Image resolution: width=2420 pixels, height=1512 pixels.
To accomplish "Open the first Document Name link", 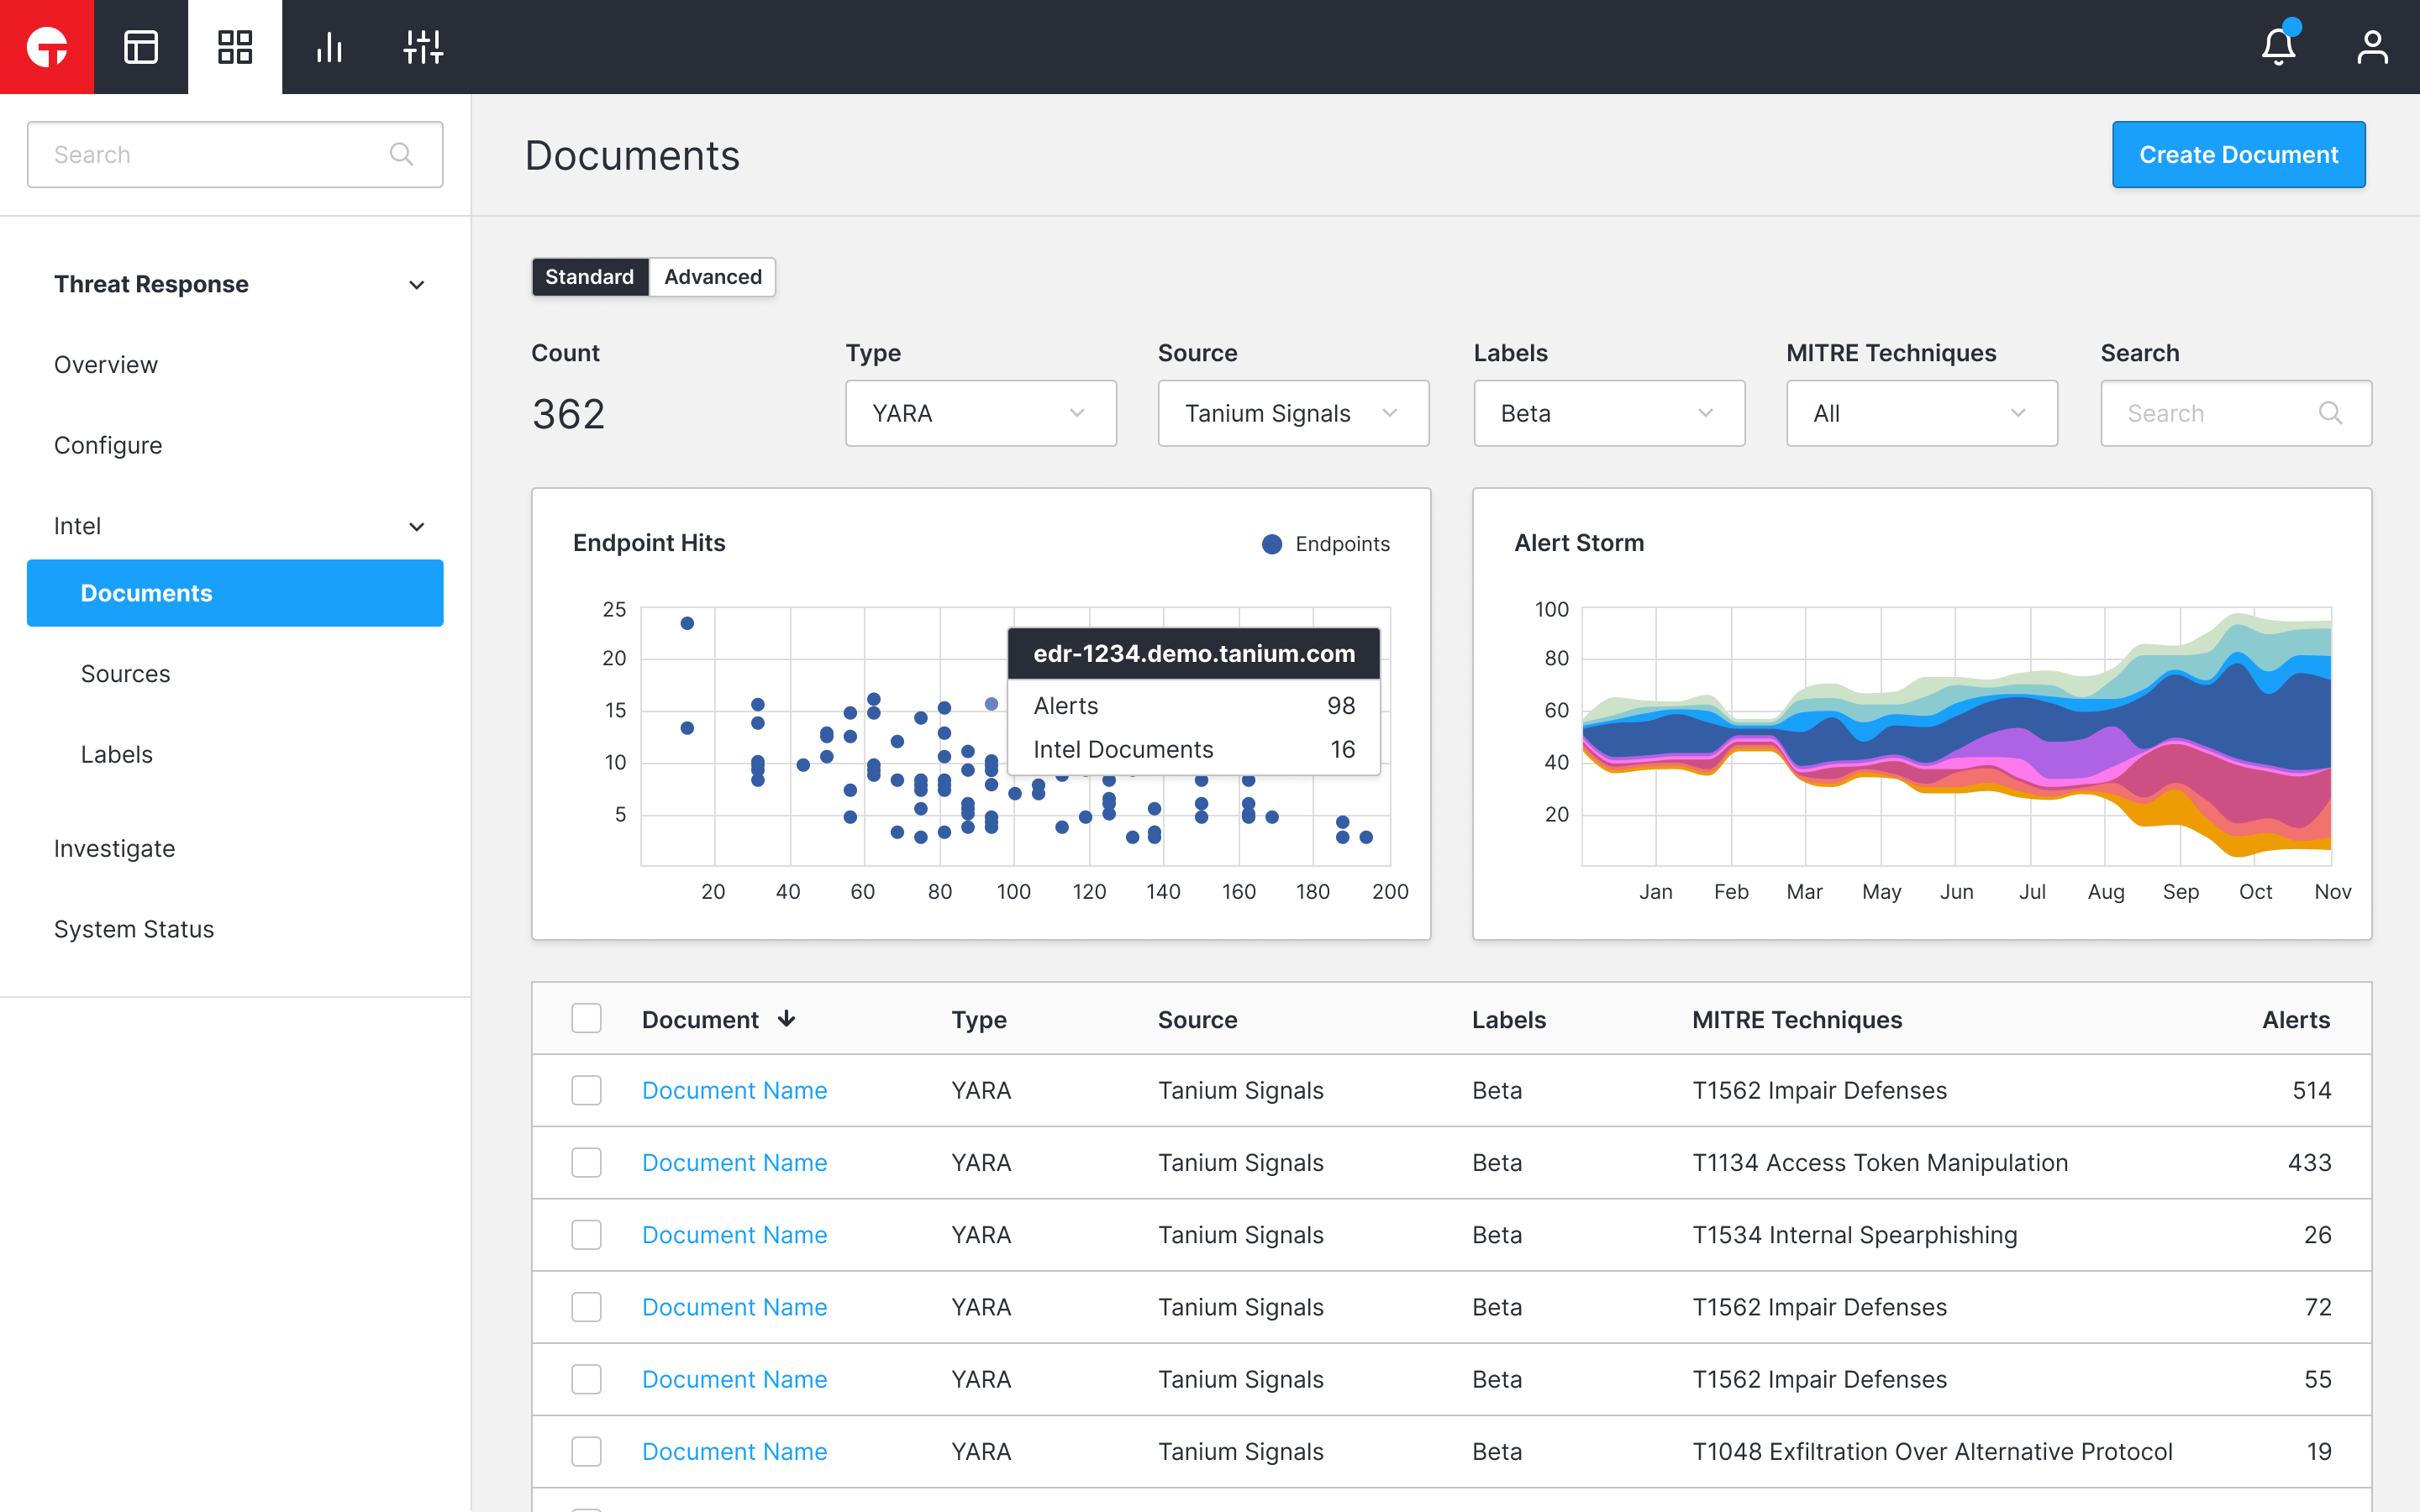I will click(x=734, y=1090).
